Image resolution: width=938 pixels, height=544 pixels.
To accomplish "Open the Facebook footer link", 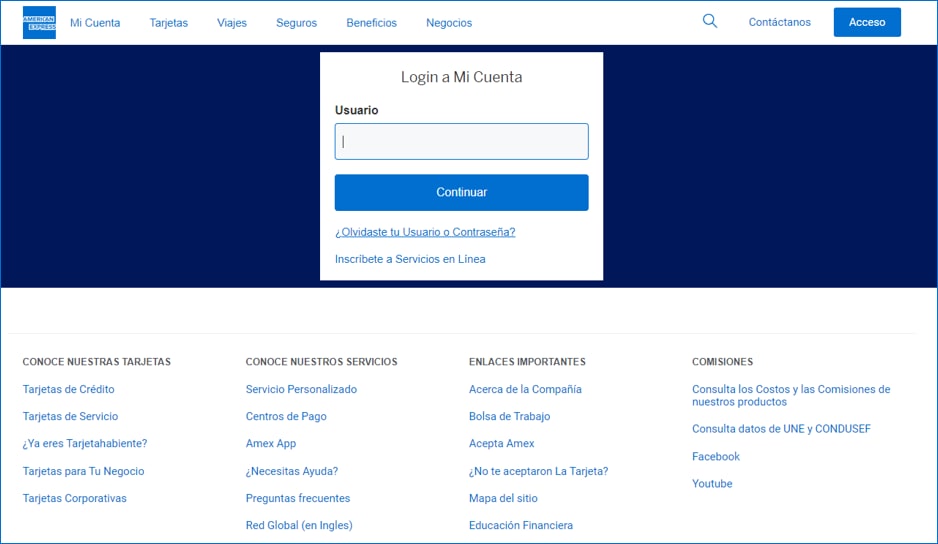I will [x=716, y=456].
